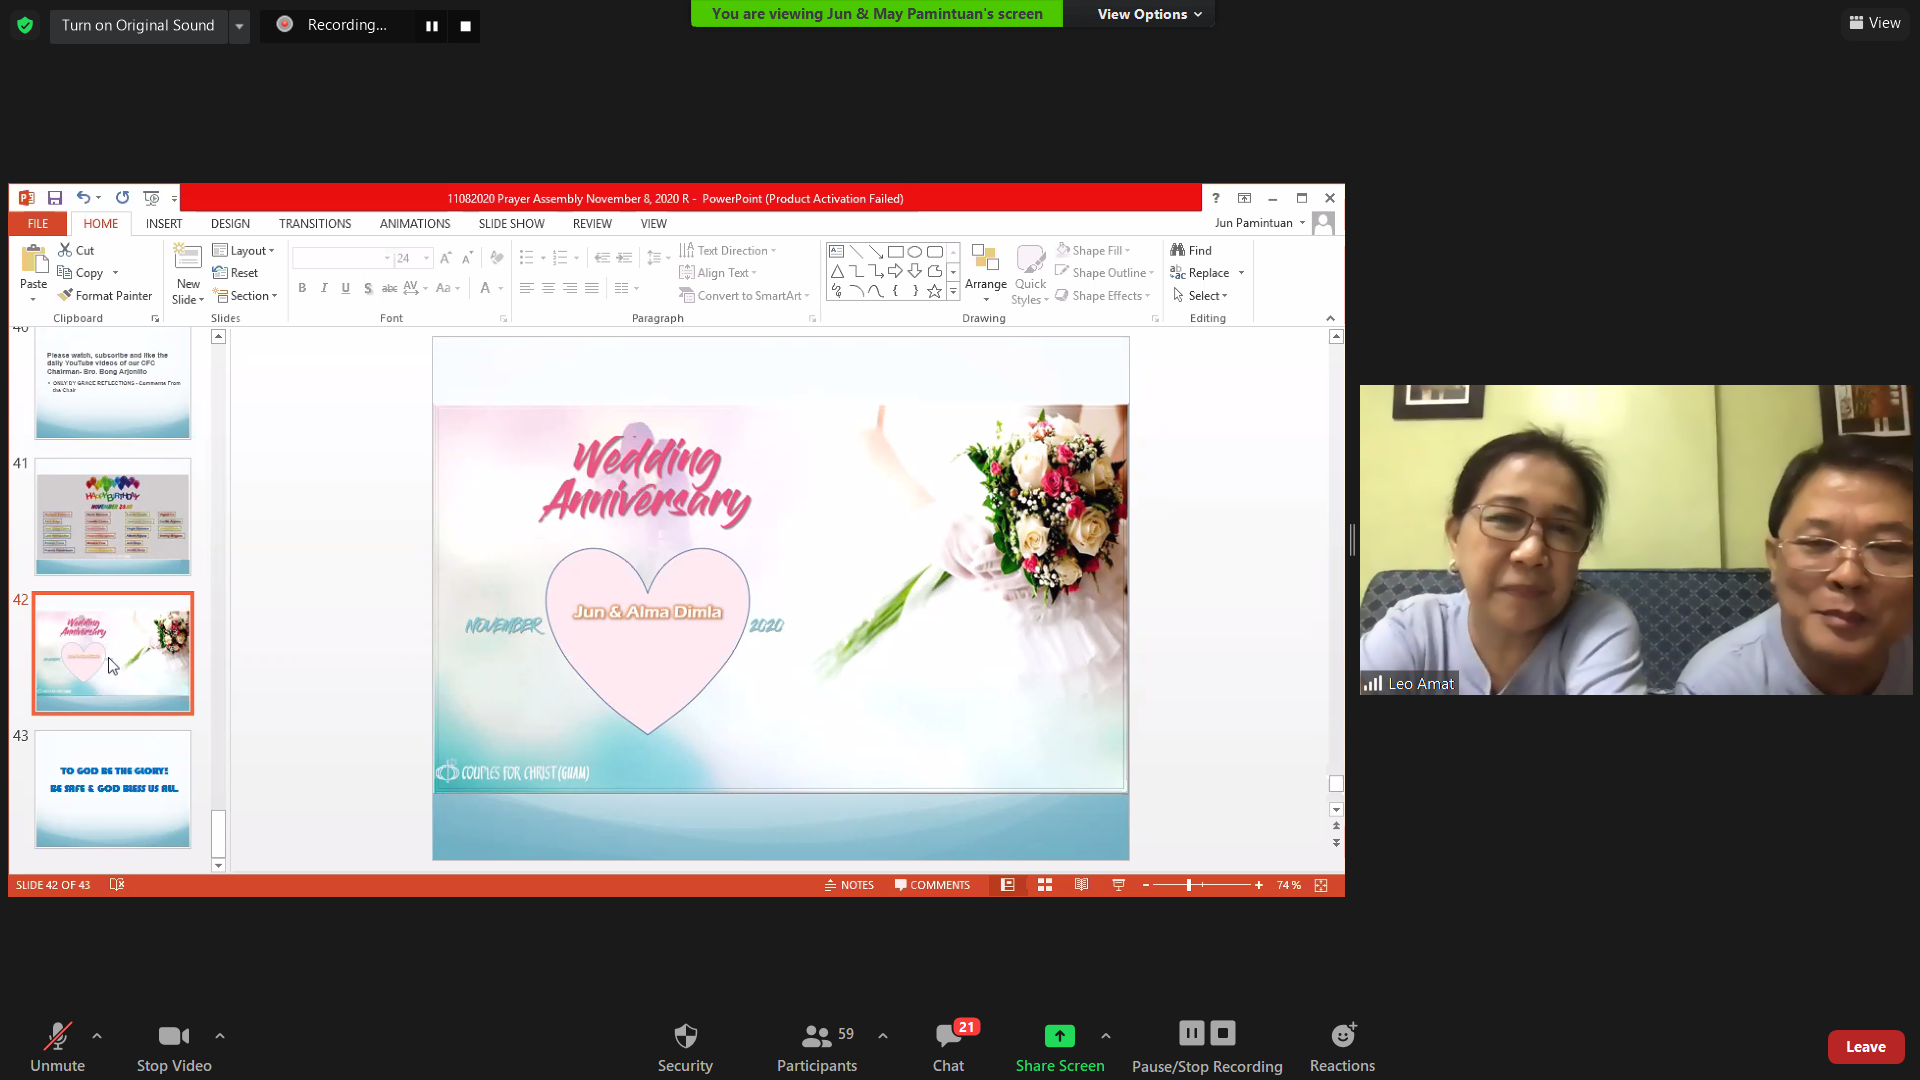
Task: Click Share Screen in Zoom
Action: pyautogui.click(x=1060, y=1047)
